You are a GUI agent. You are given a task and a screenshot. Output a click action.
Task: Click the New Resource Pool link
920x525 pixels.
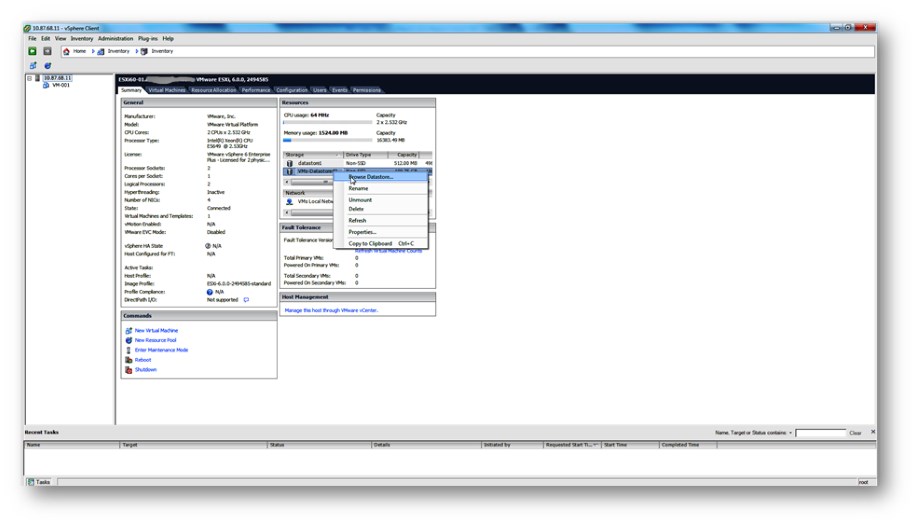tap(155, 340)
